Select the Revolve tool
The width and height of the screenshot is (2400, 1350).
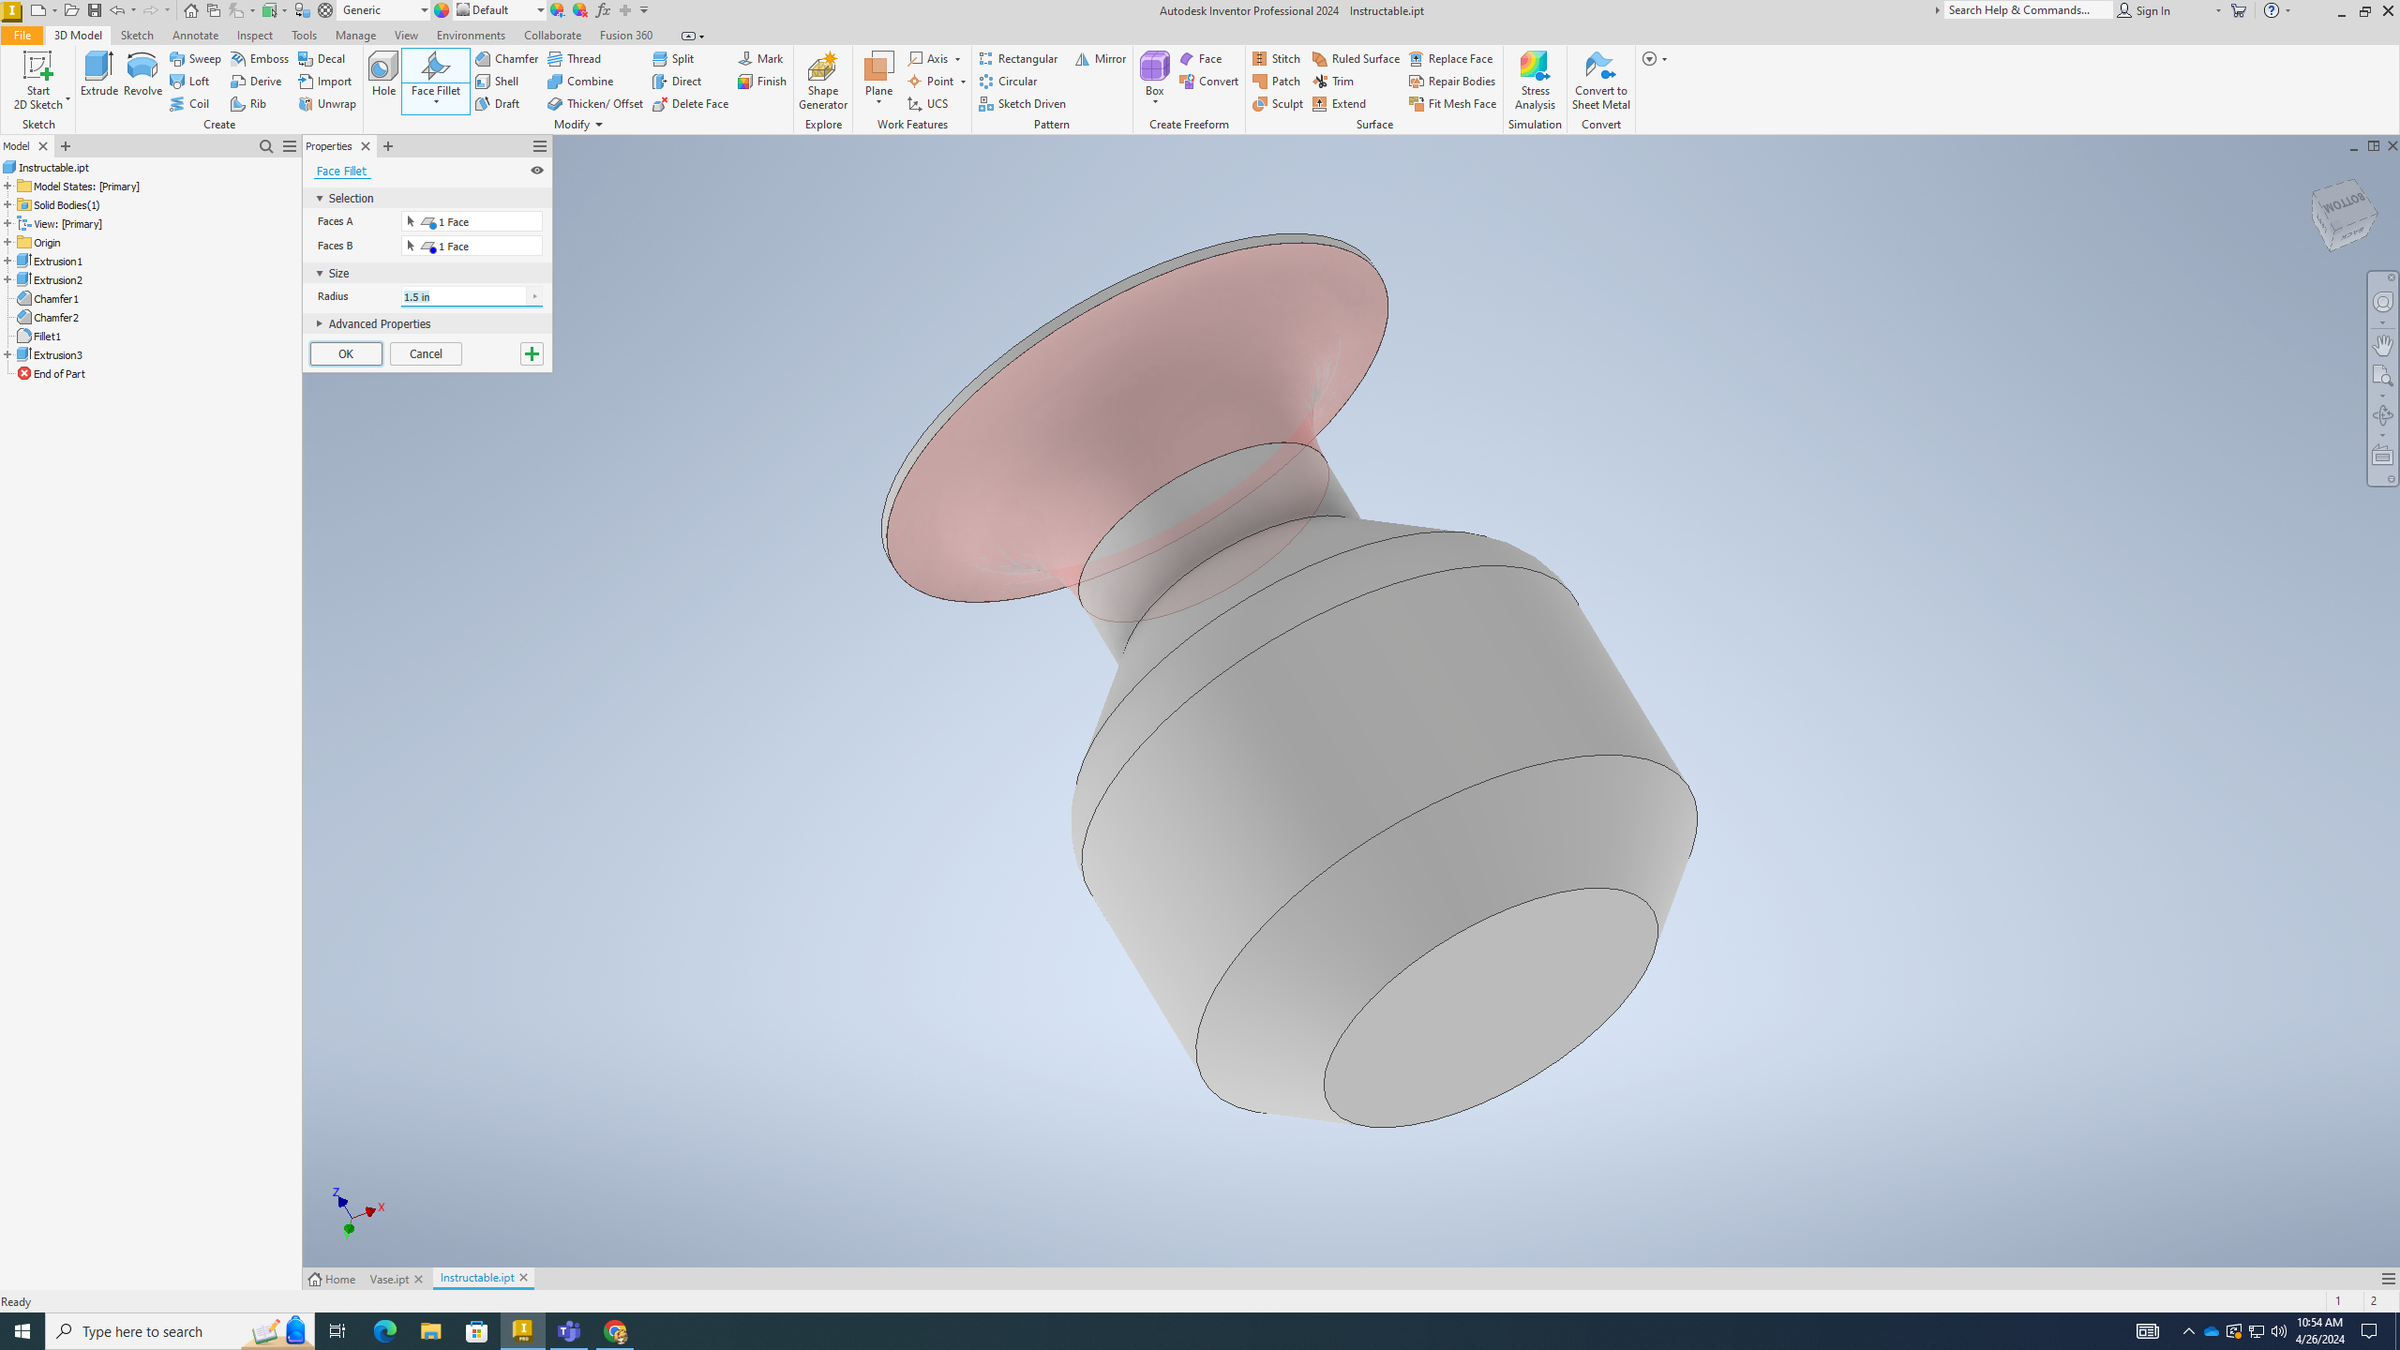point(142,75)
